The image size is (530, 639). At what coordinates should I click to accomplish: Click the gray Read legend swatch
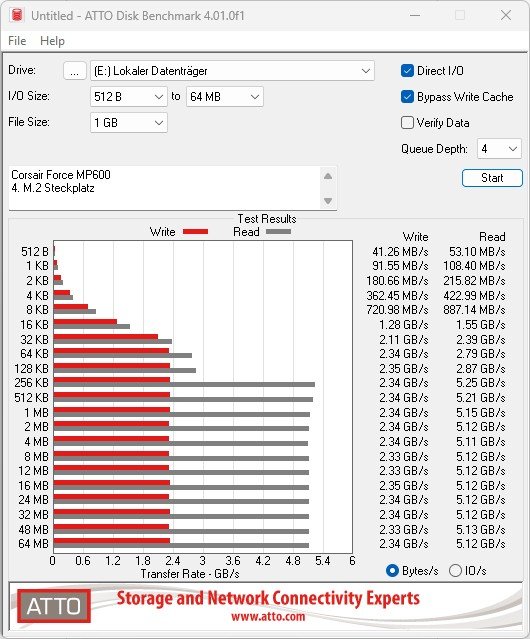coord(278,231)
